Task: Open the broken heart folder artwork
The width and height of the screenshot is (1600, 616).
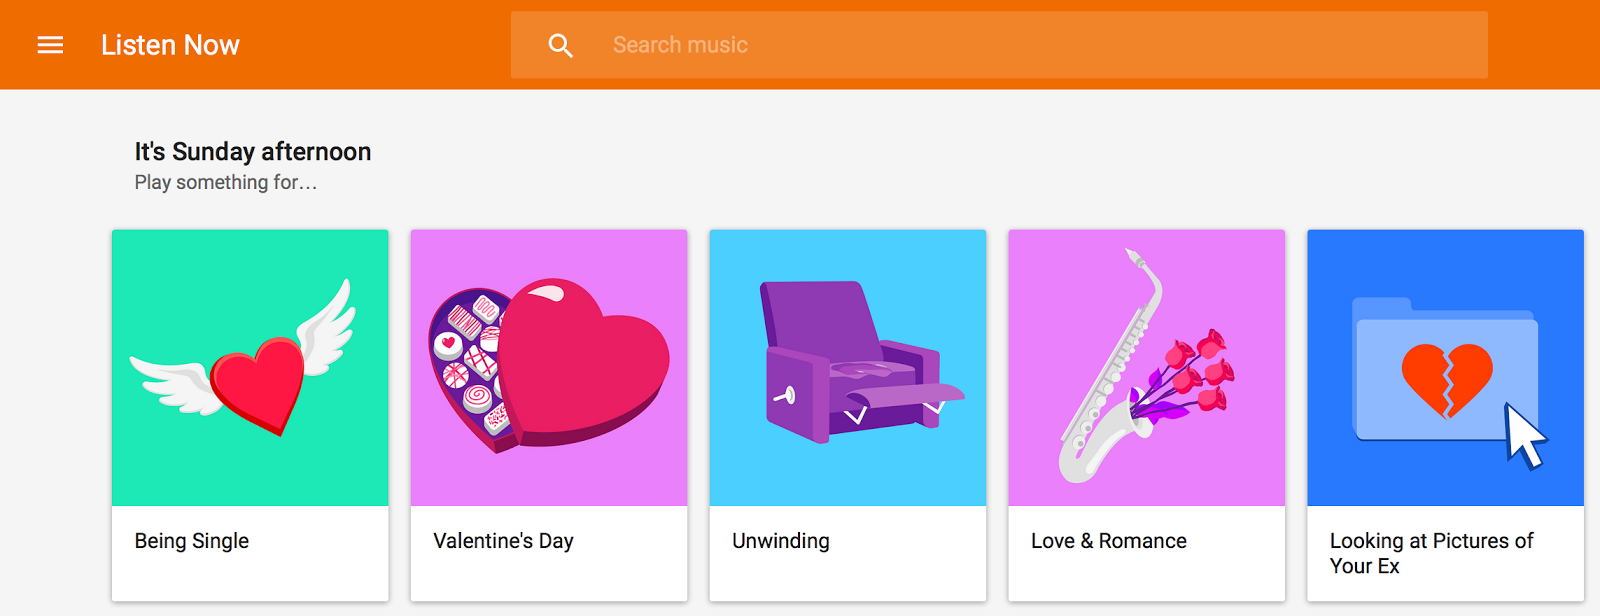Action: point(1446,368)
